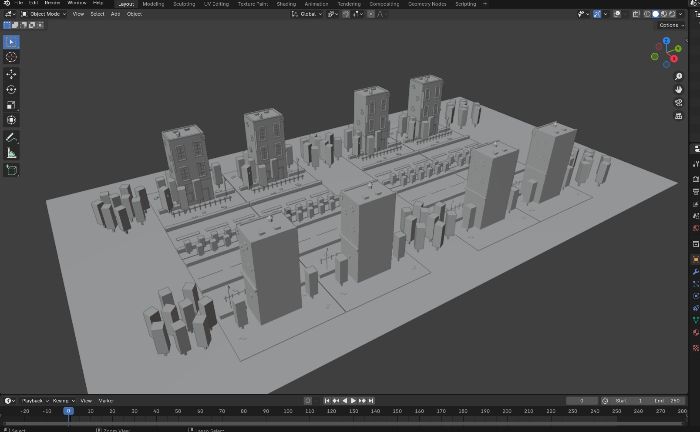Activate the Rotate tool
This screenshot has height=432, width=700.
pyautogui.click(x=11, y=89)
